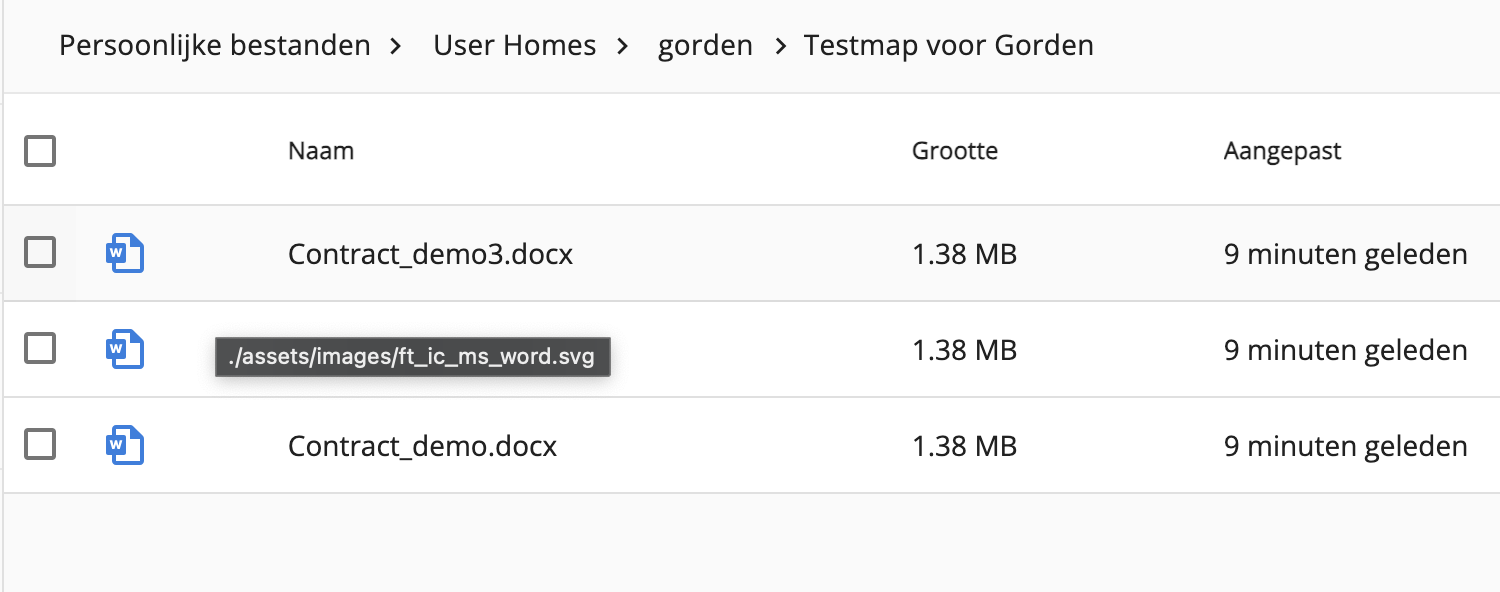Click the Word icon beside Contract_demo.docx

(125, 445)
